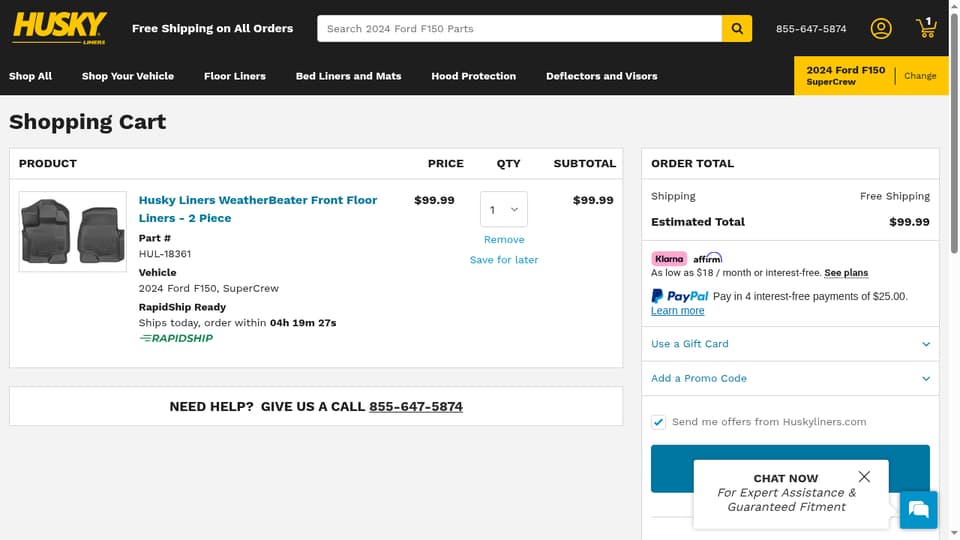
Task: Open the Floor Liners menu
Action: [234, 76]
